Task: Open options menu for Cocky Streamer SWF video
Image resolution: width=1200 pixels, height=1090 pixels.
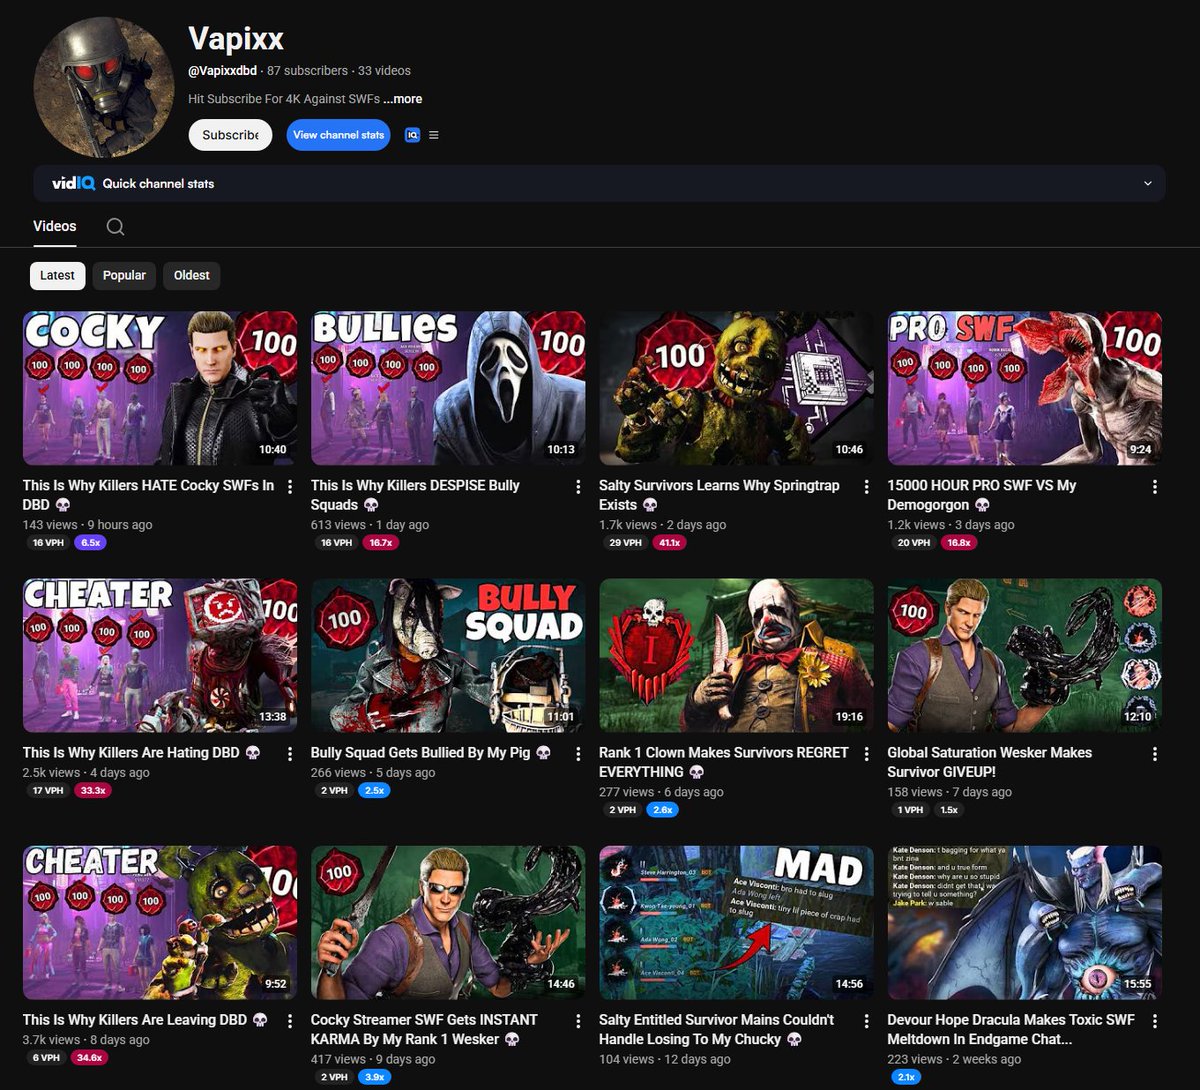Action: click(x=578, y=1021)
